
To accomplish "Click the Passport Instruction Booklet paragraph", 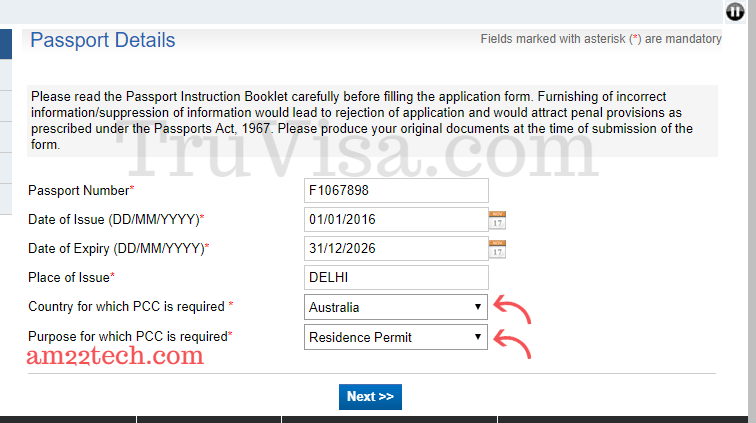I will click(370, 120).
